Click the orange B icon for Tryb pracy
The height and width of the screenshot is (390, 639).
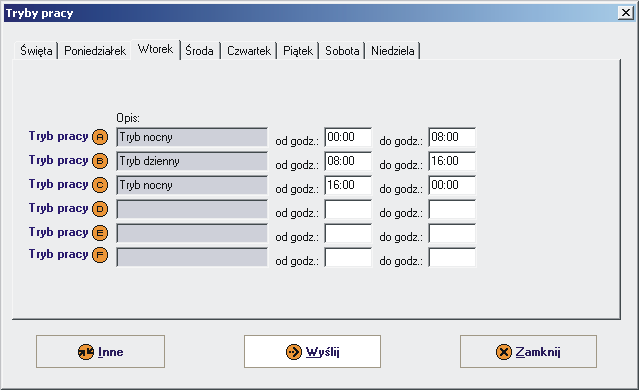(100, 161)
